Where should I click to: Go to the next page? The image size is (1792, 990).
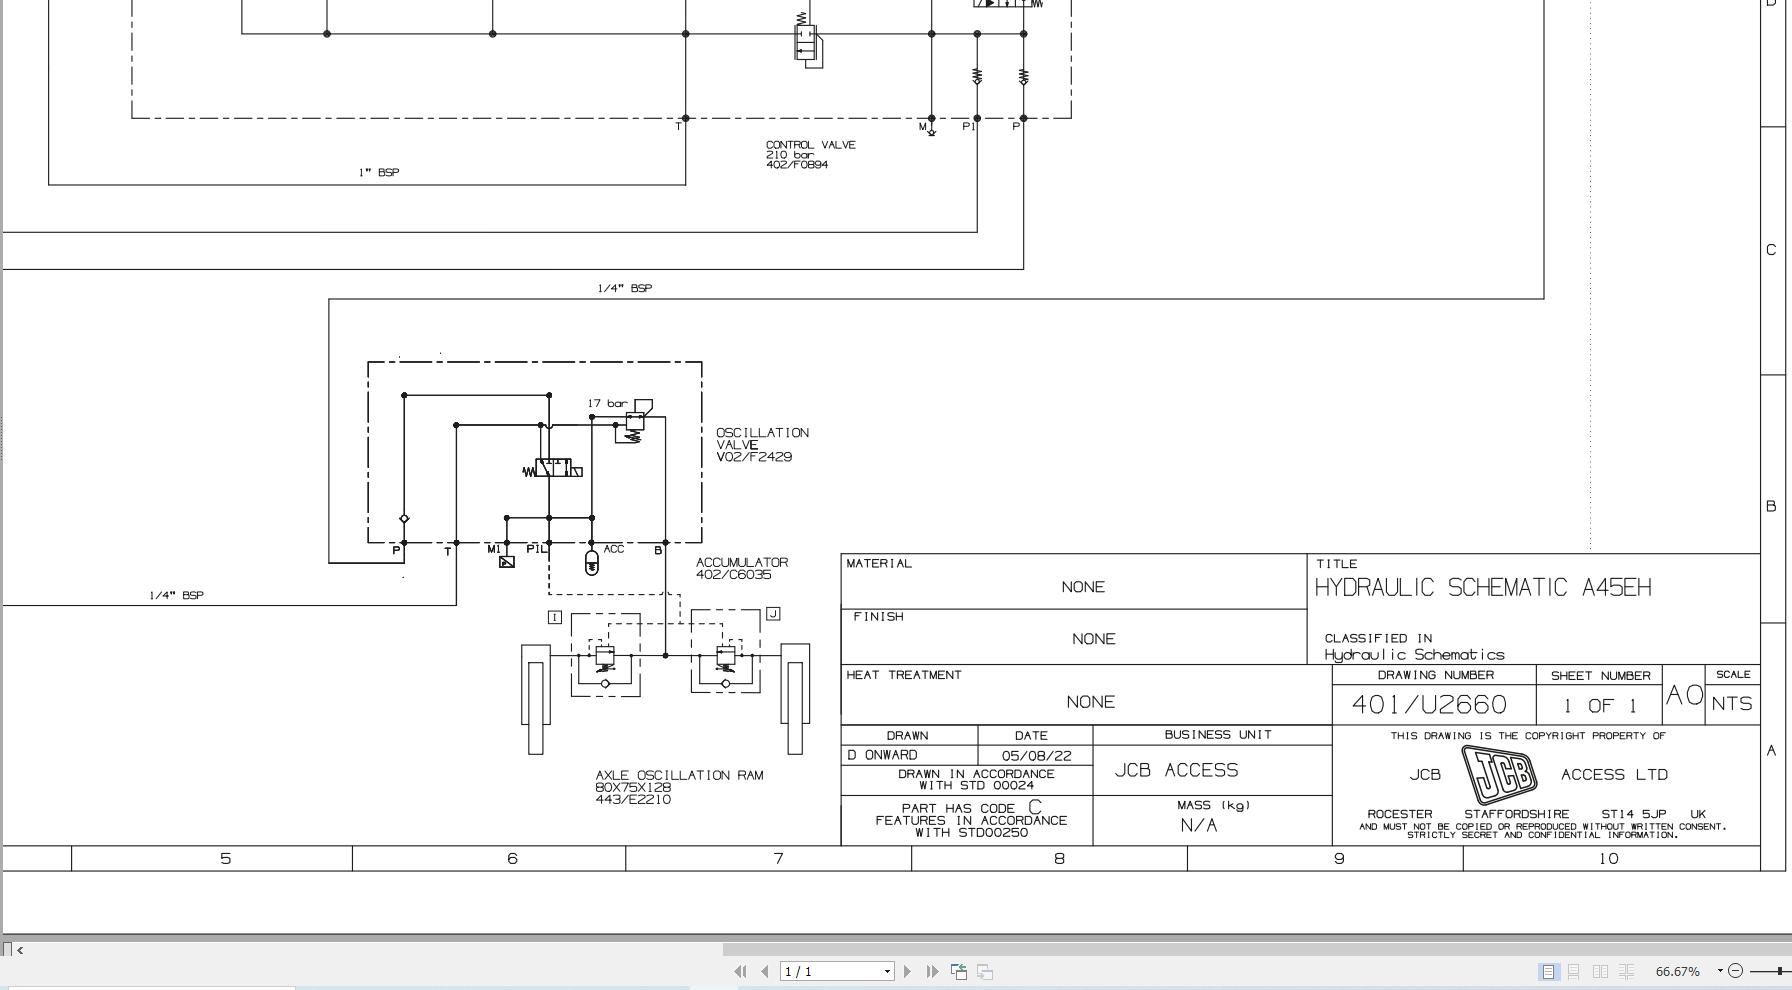pyautogui.click(x=907, y=971)
